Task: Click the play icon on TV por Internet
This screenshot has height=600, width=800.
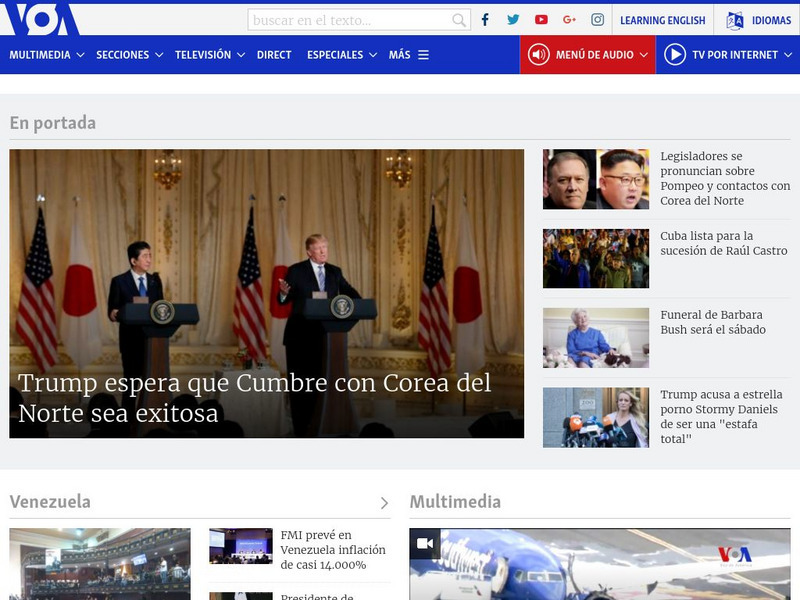Action: point(678,55)
